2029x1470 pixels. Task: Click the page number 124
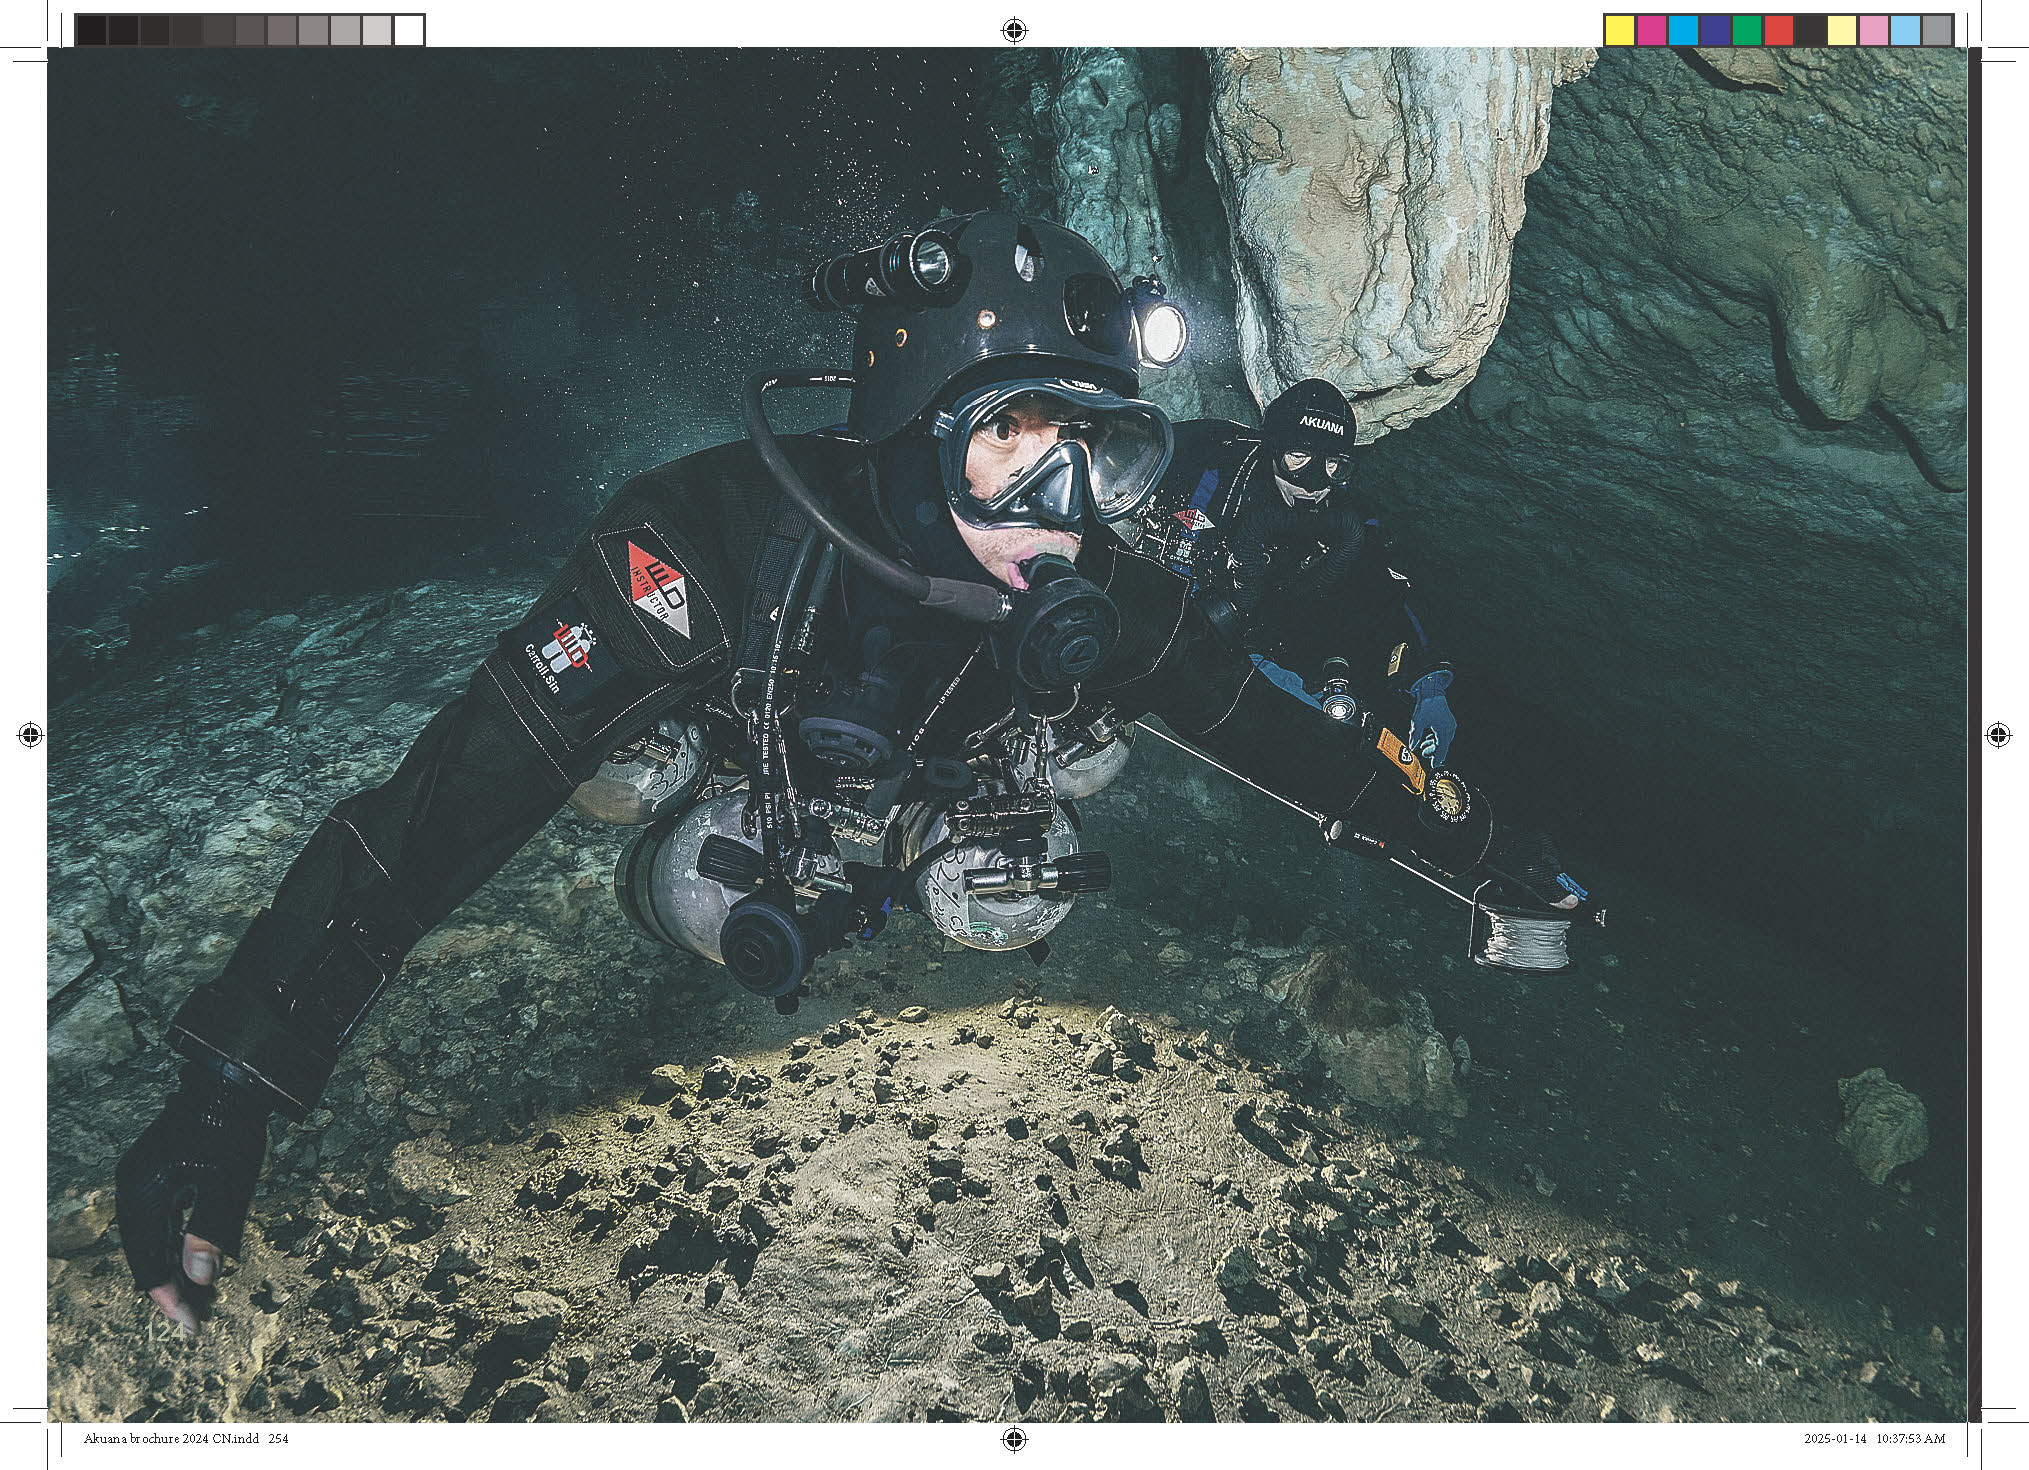point(165,1332)
